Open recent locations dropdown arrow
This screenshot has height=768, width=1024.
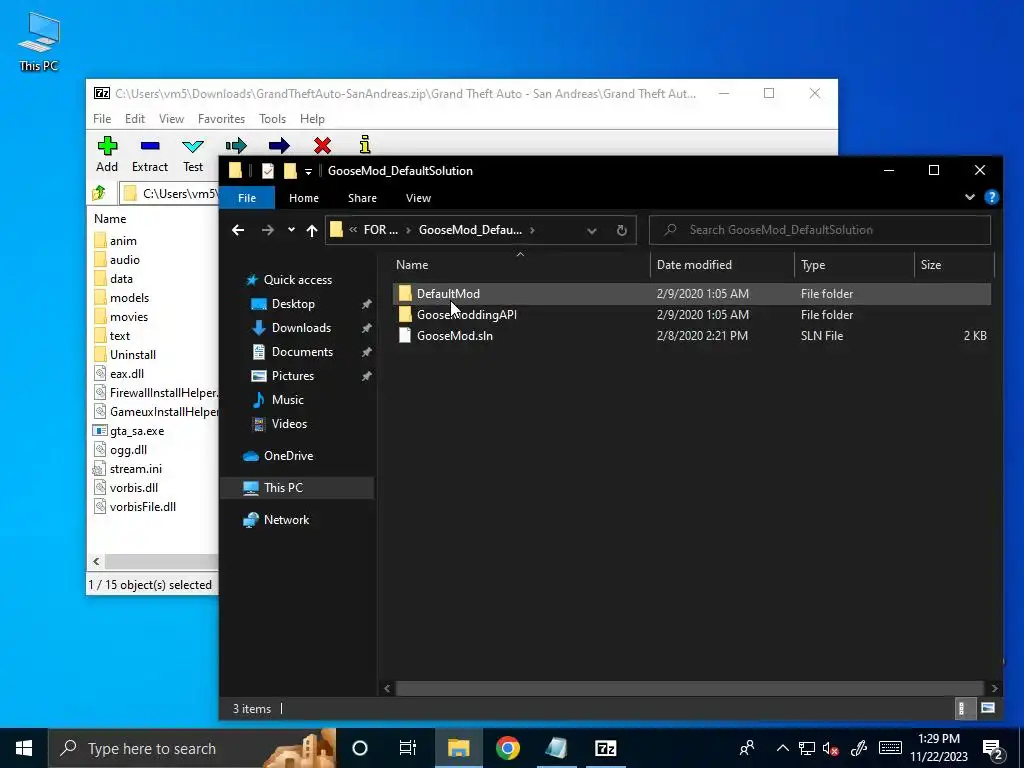291,230
